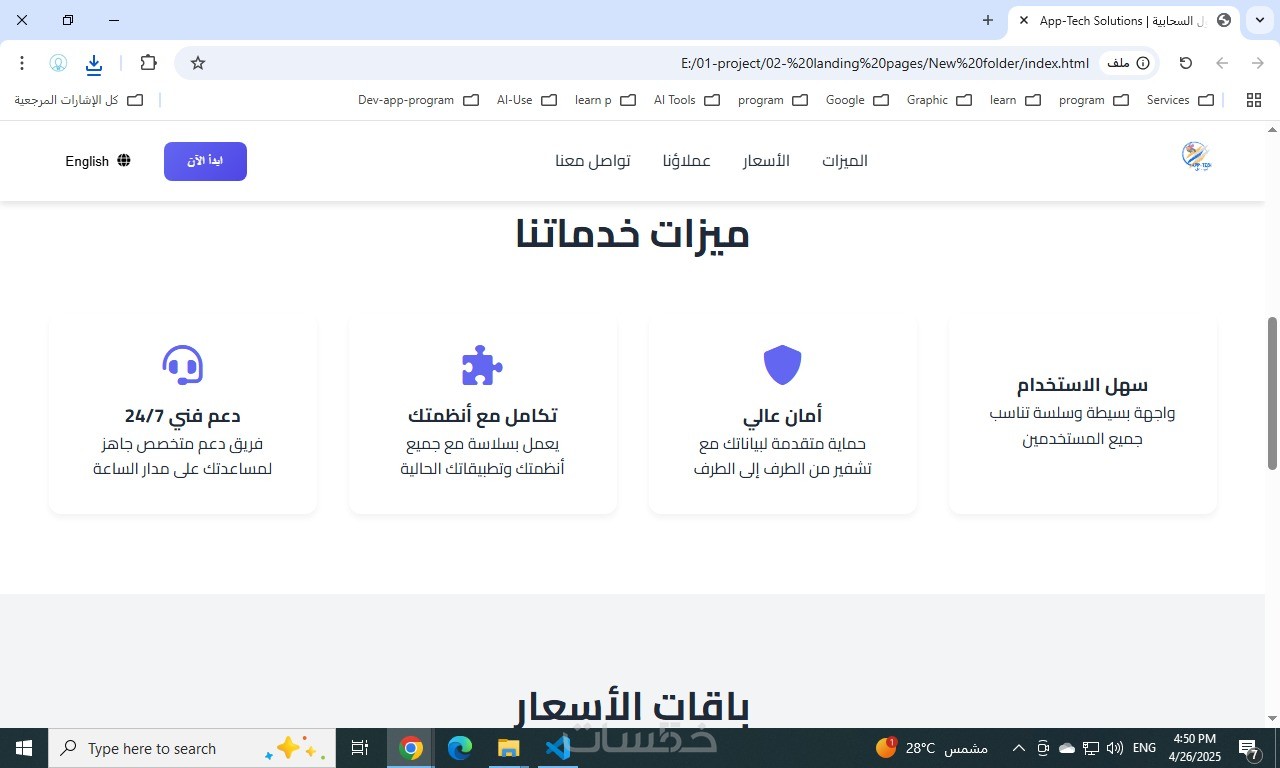
Task: Click the ميزات خدماتنا section title
Action: (632, 234)
